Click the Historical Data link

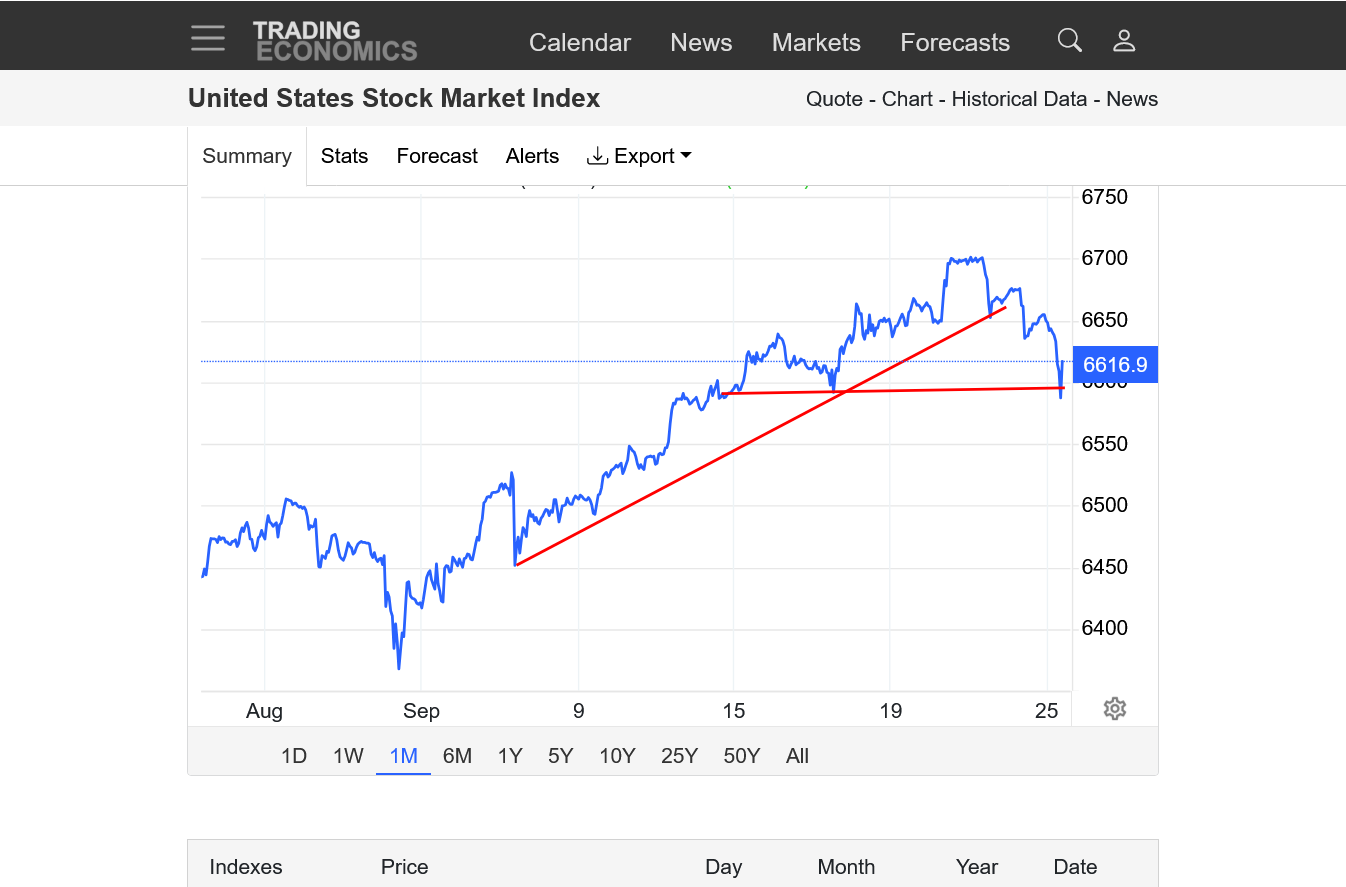pos(1019,99)
